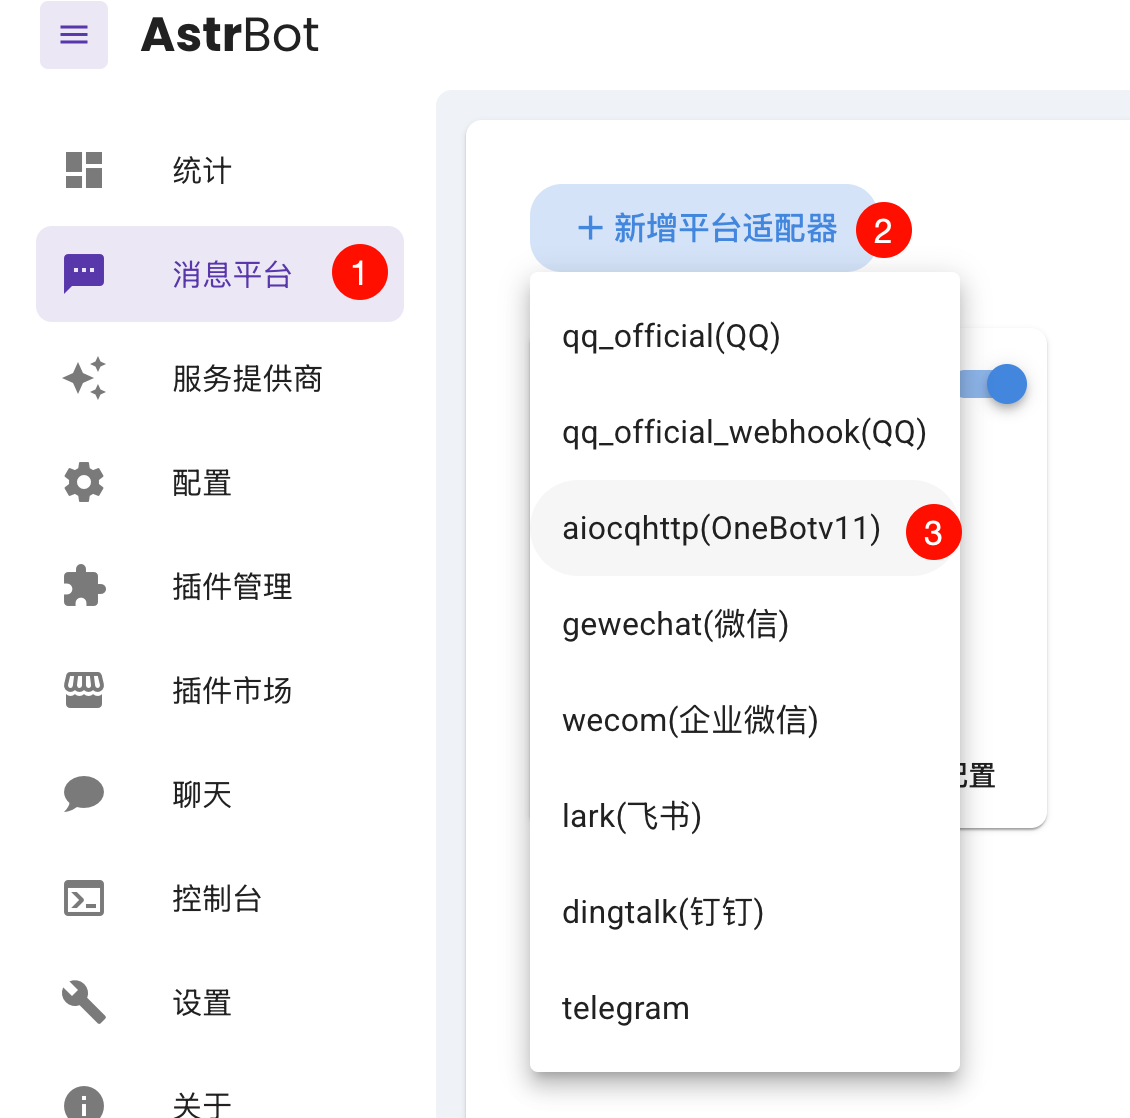Viewport: 1130px width, 1118px height.
Task: Choose dingtalk(钉钉) adapter option
Action: click(663, 912)
